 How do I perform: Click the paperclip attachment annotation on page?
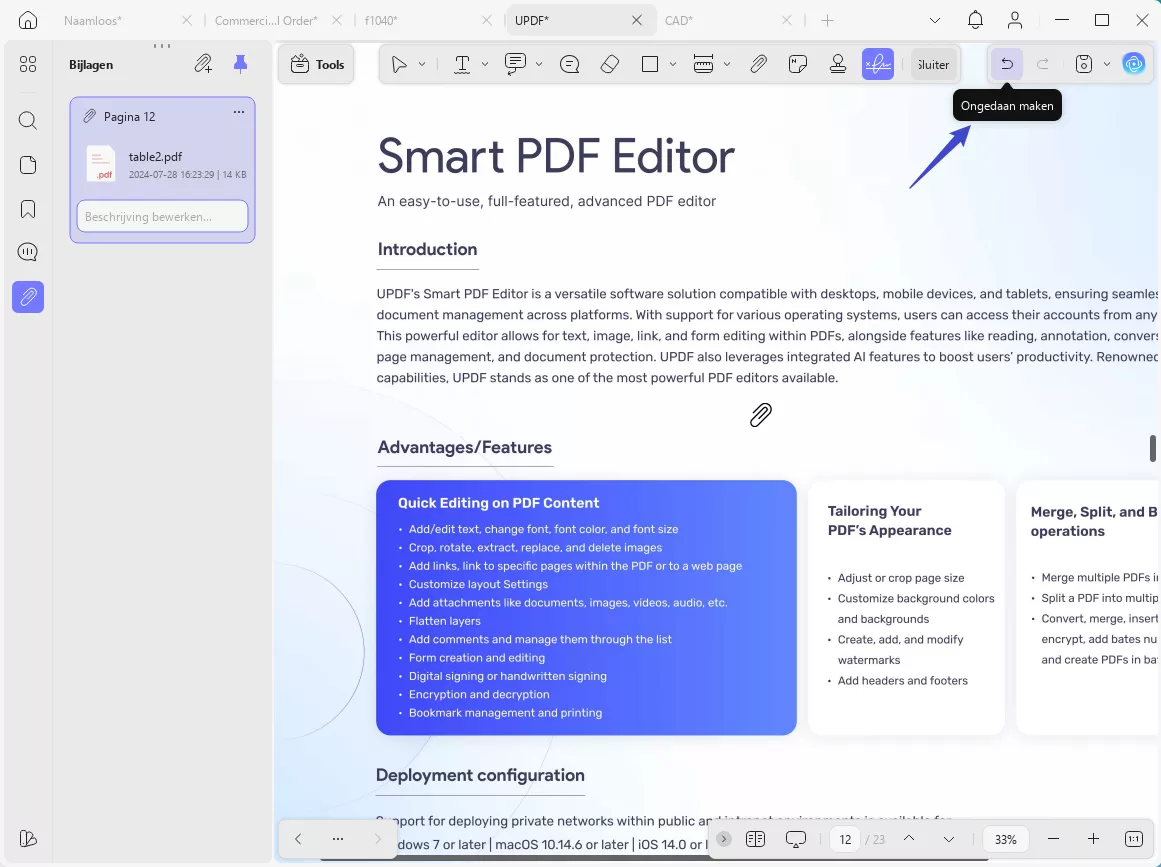pos(760,415)
